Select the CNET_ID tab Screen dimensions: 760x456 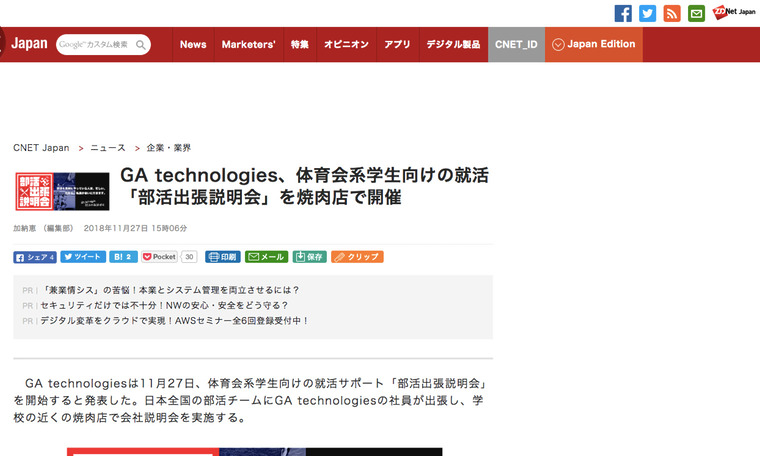(x=516, y=44)
